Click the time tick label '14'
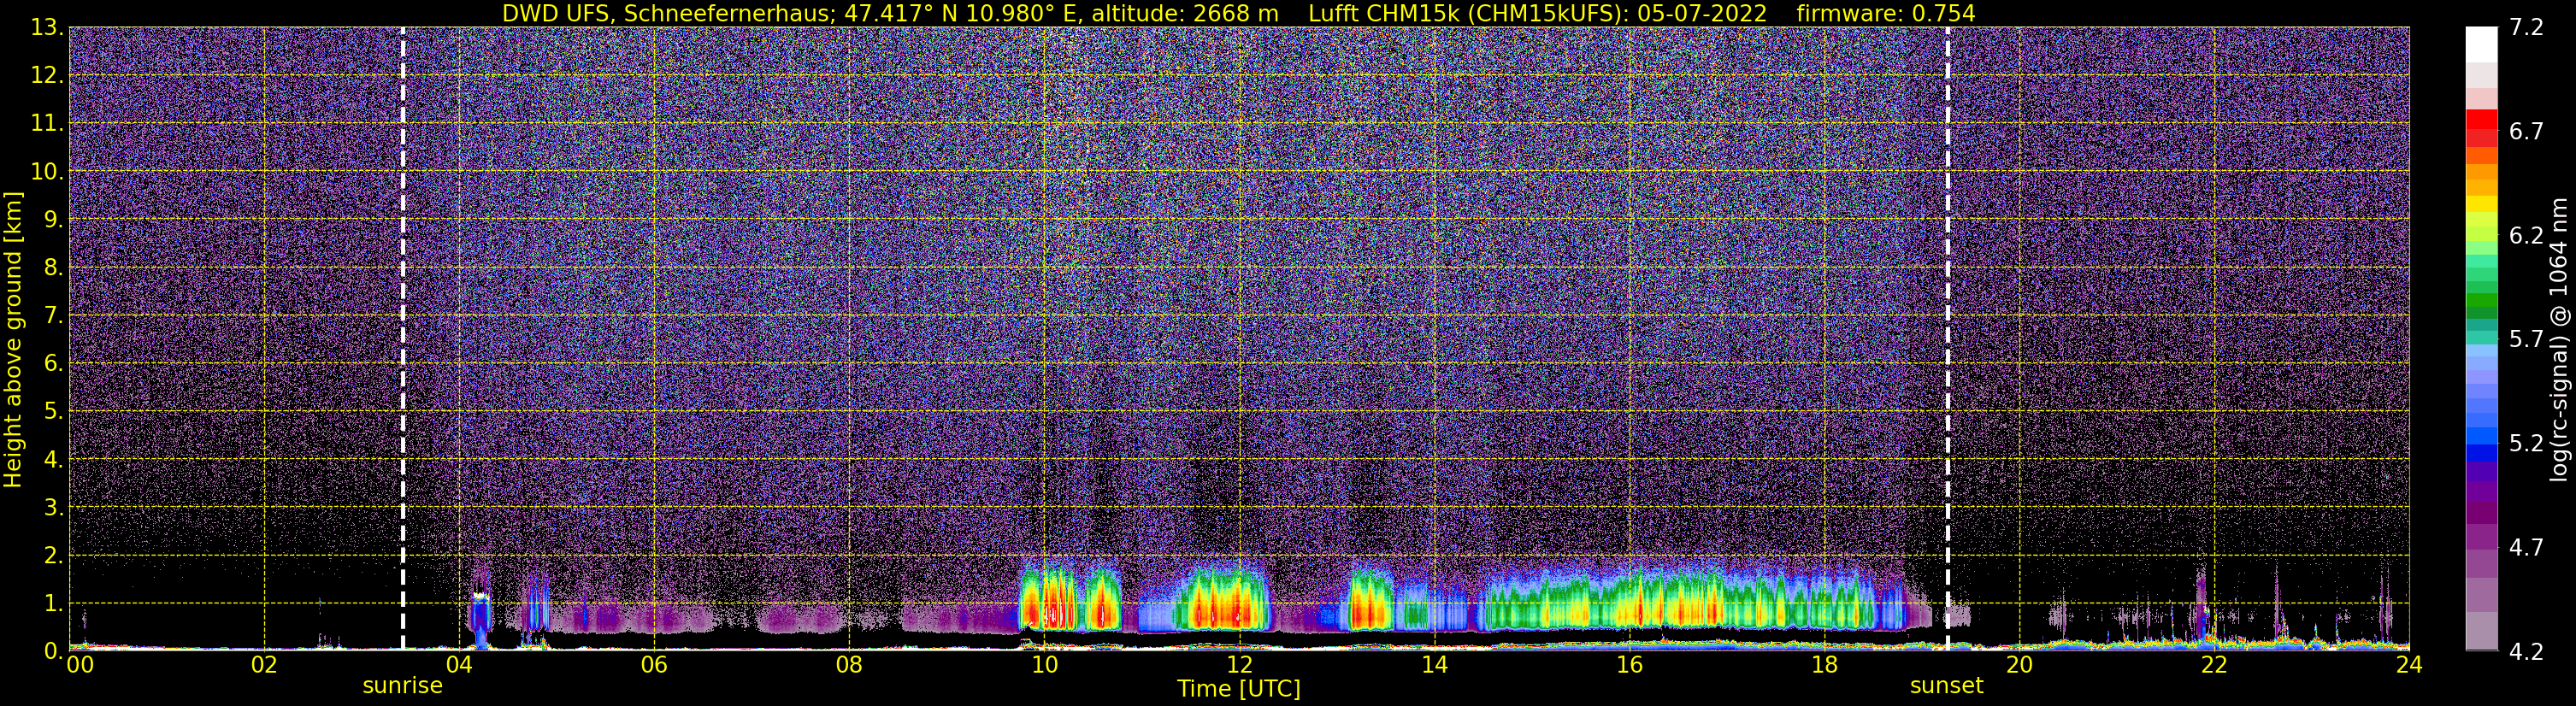 (1434, 665)
